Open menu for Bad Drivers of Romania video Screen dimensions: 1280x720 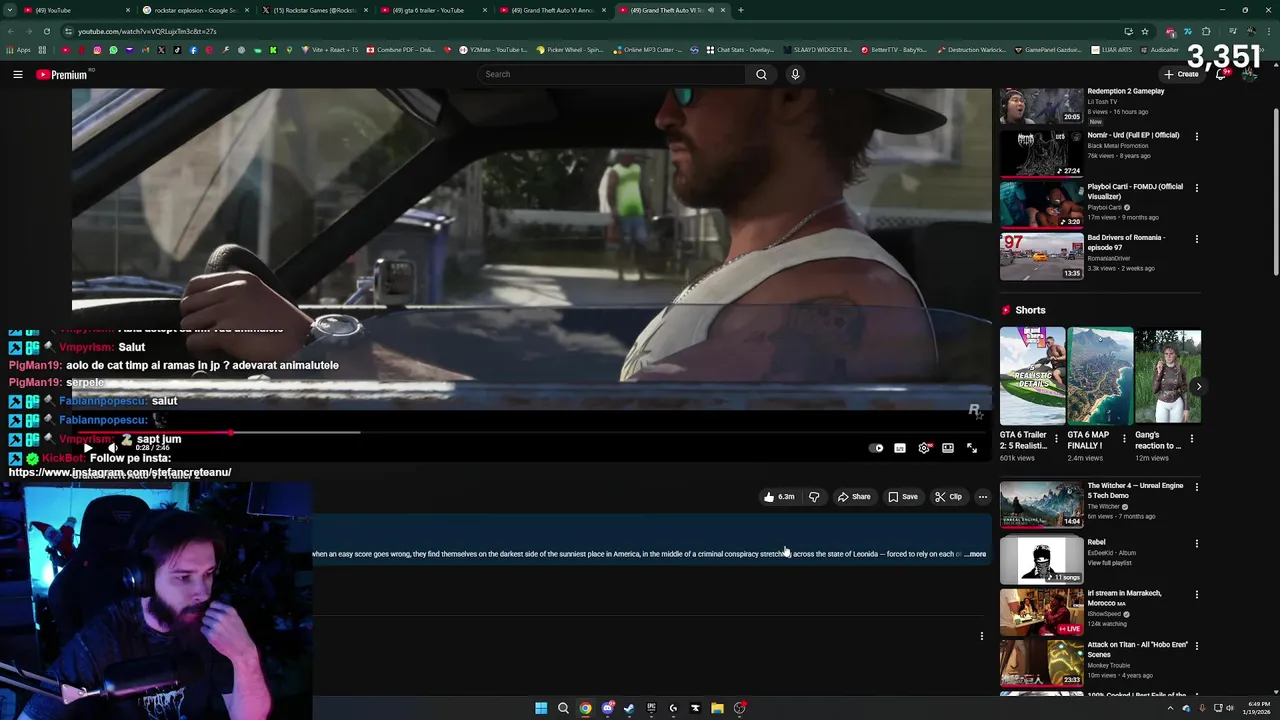[x=1197, y=239]
